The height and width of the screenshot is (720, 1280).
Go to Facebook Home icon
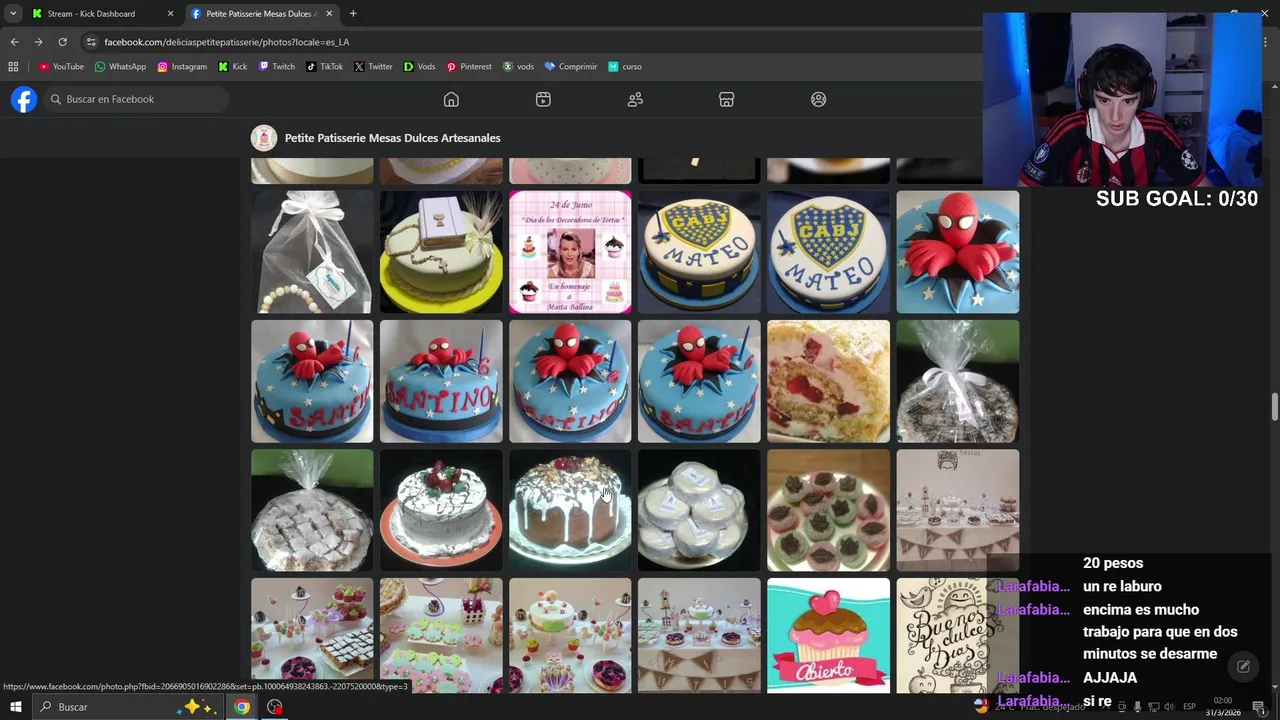pos(451,99)
